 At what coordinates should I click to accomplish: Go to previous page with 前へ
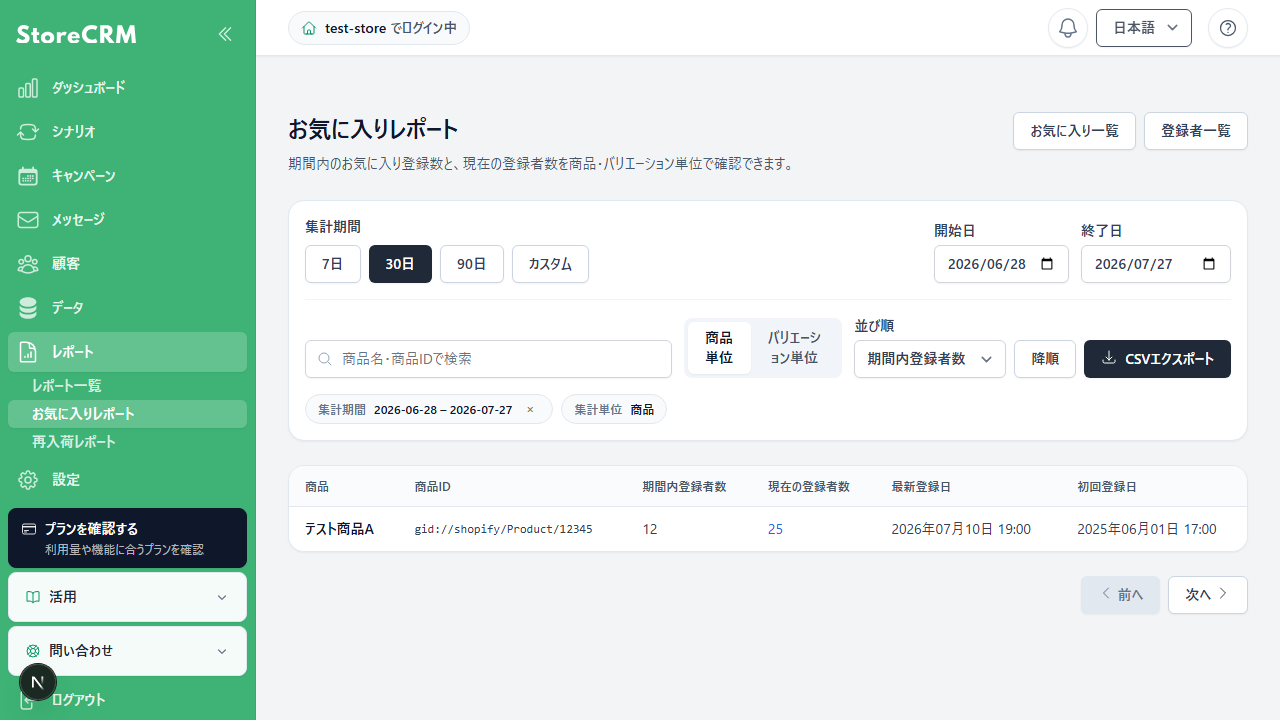click(1120, 595)
